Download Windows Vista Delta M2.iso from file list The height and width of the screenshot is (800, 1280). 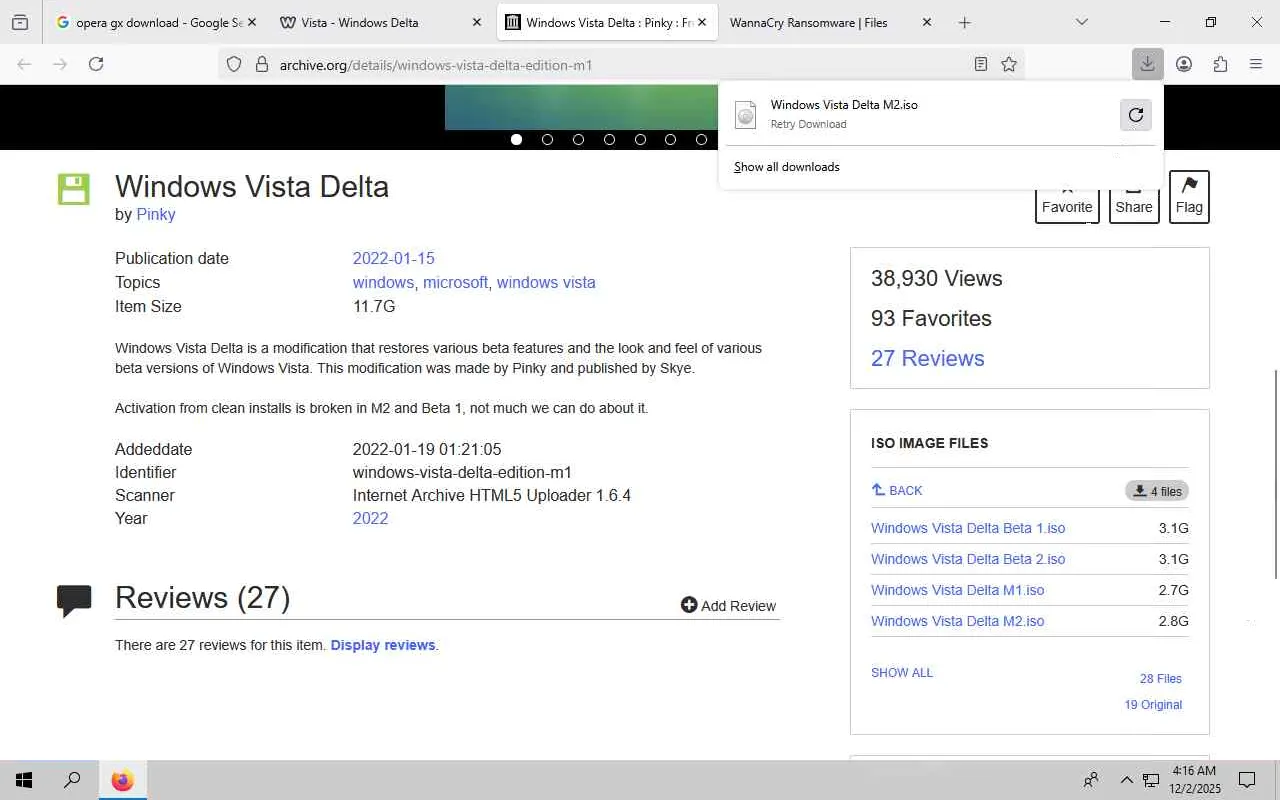tap(957, 621)
